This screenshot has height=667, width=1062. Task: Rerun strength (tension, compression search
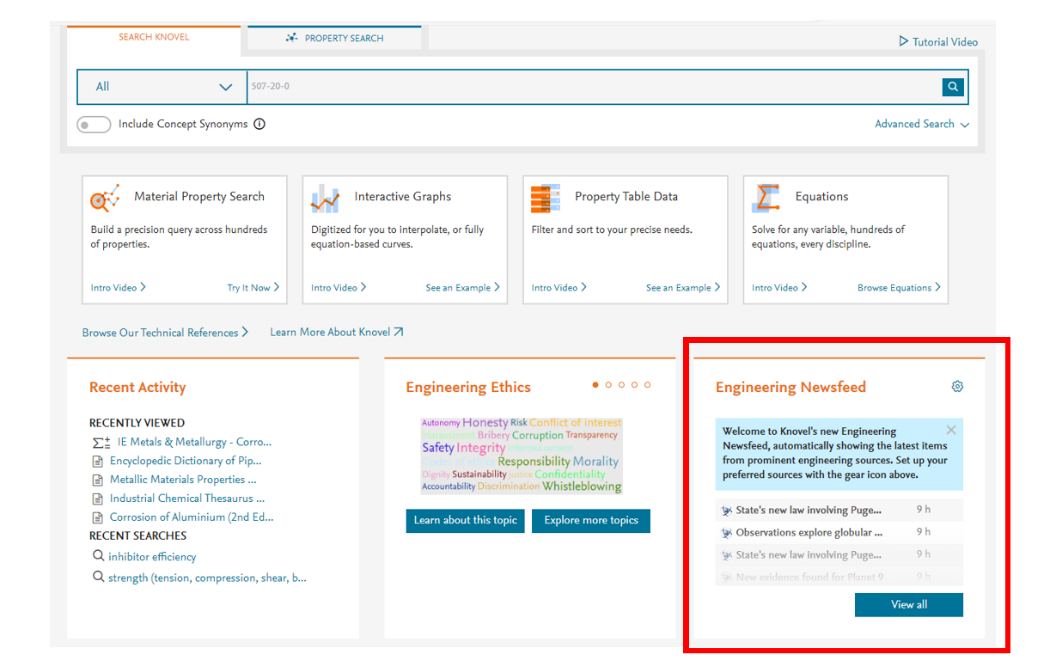pyautogui.click(x=207, y=578)
